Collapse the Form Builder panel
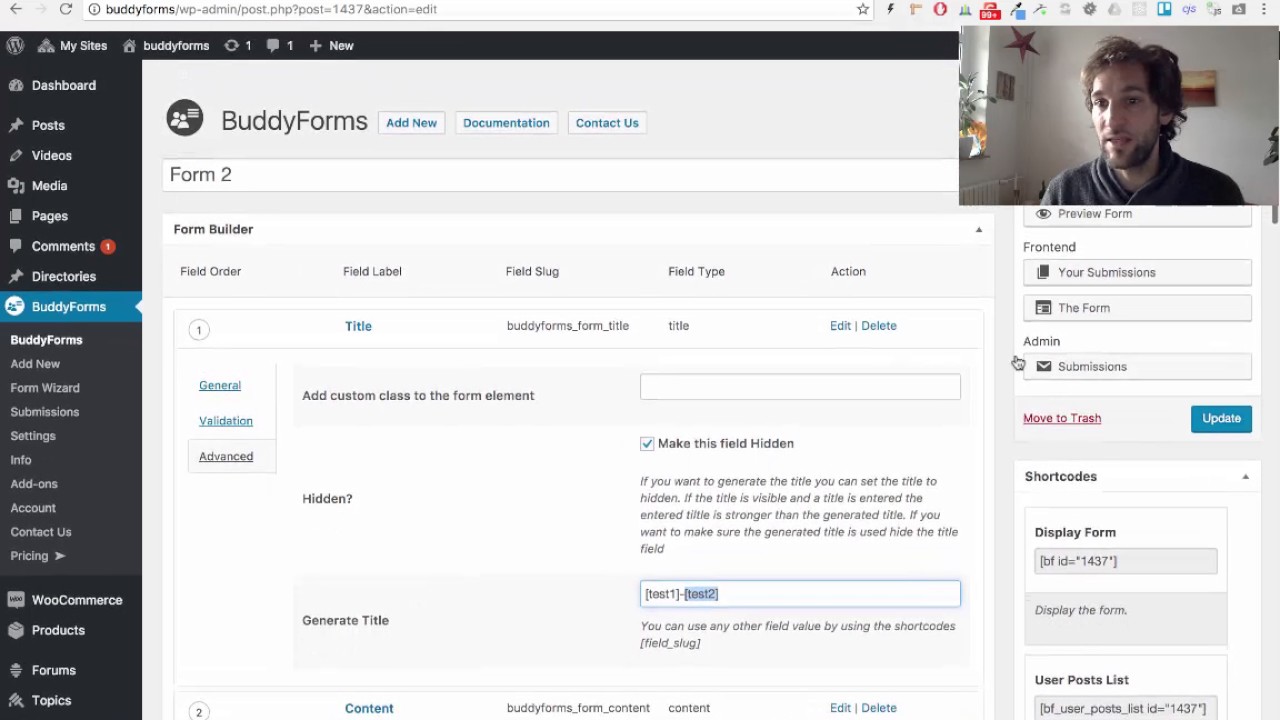1280x720 pixels. [978, 230]
